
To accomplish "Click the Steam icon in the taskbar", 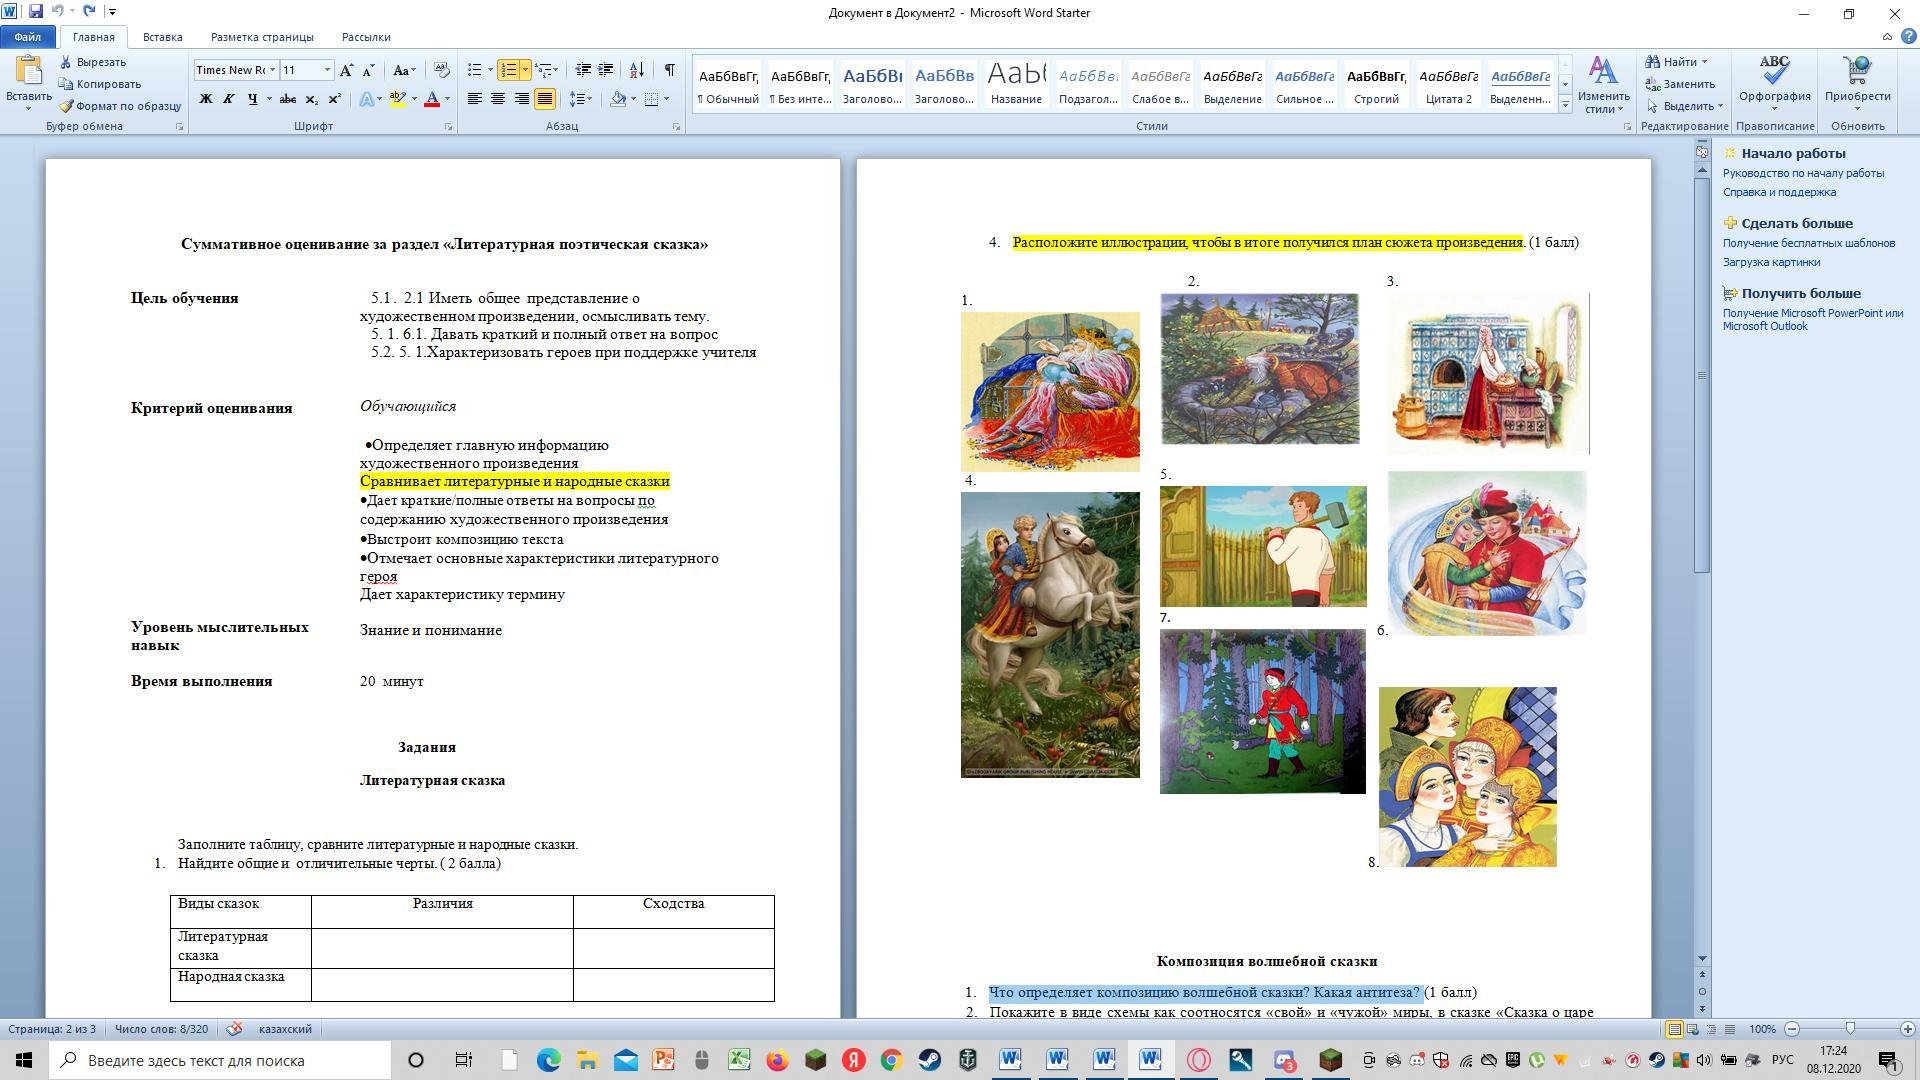I will tap(929, 1060).
